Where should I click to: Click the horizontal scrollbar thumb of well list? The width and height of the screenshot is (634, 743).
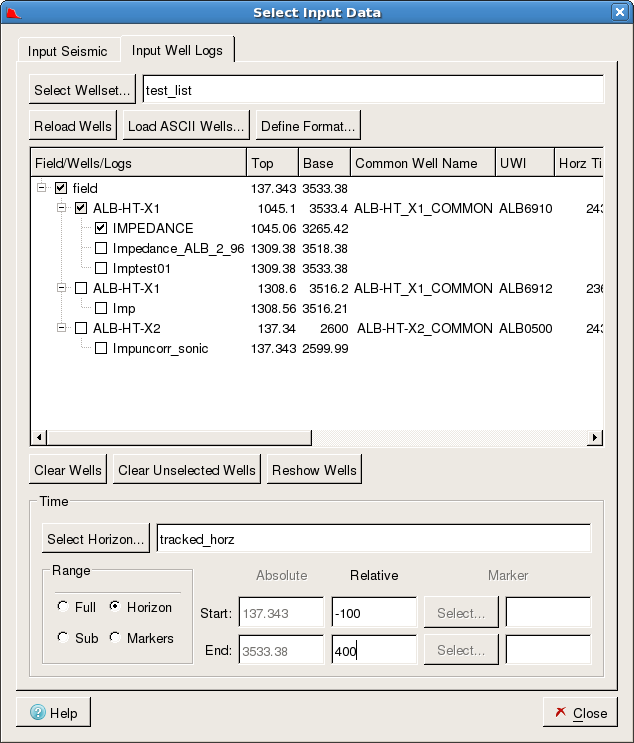(179, 437)
